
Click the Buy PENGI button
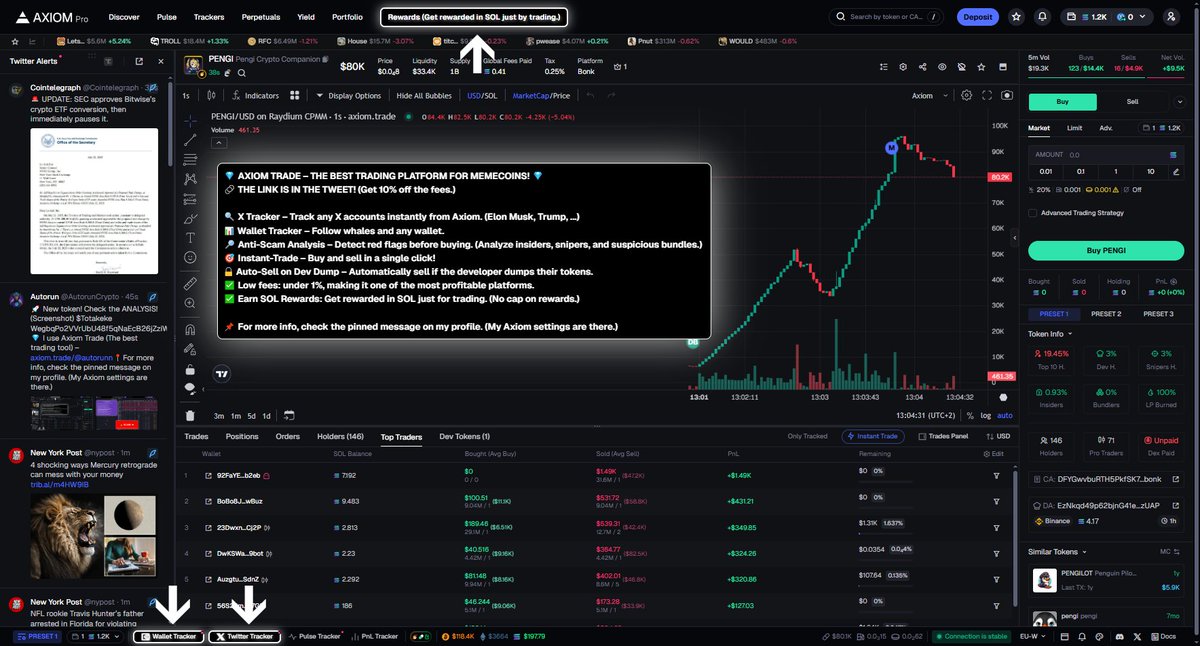tap(1106, 250)
